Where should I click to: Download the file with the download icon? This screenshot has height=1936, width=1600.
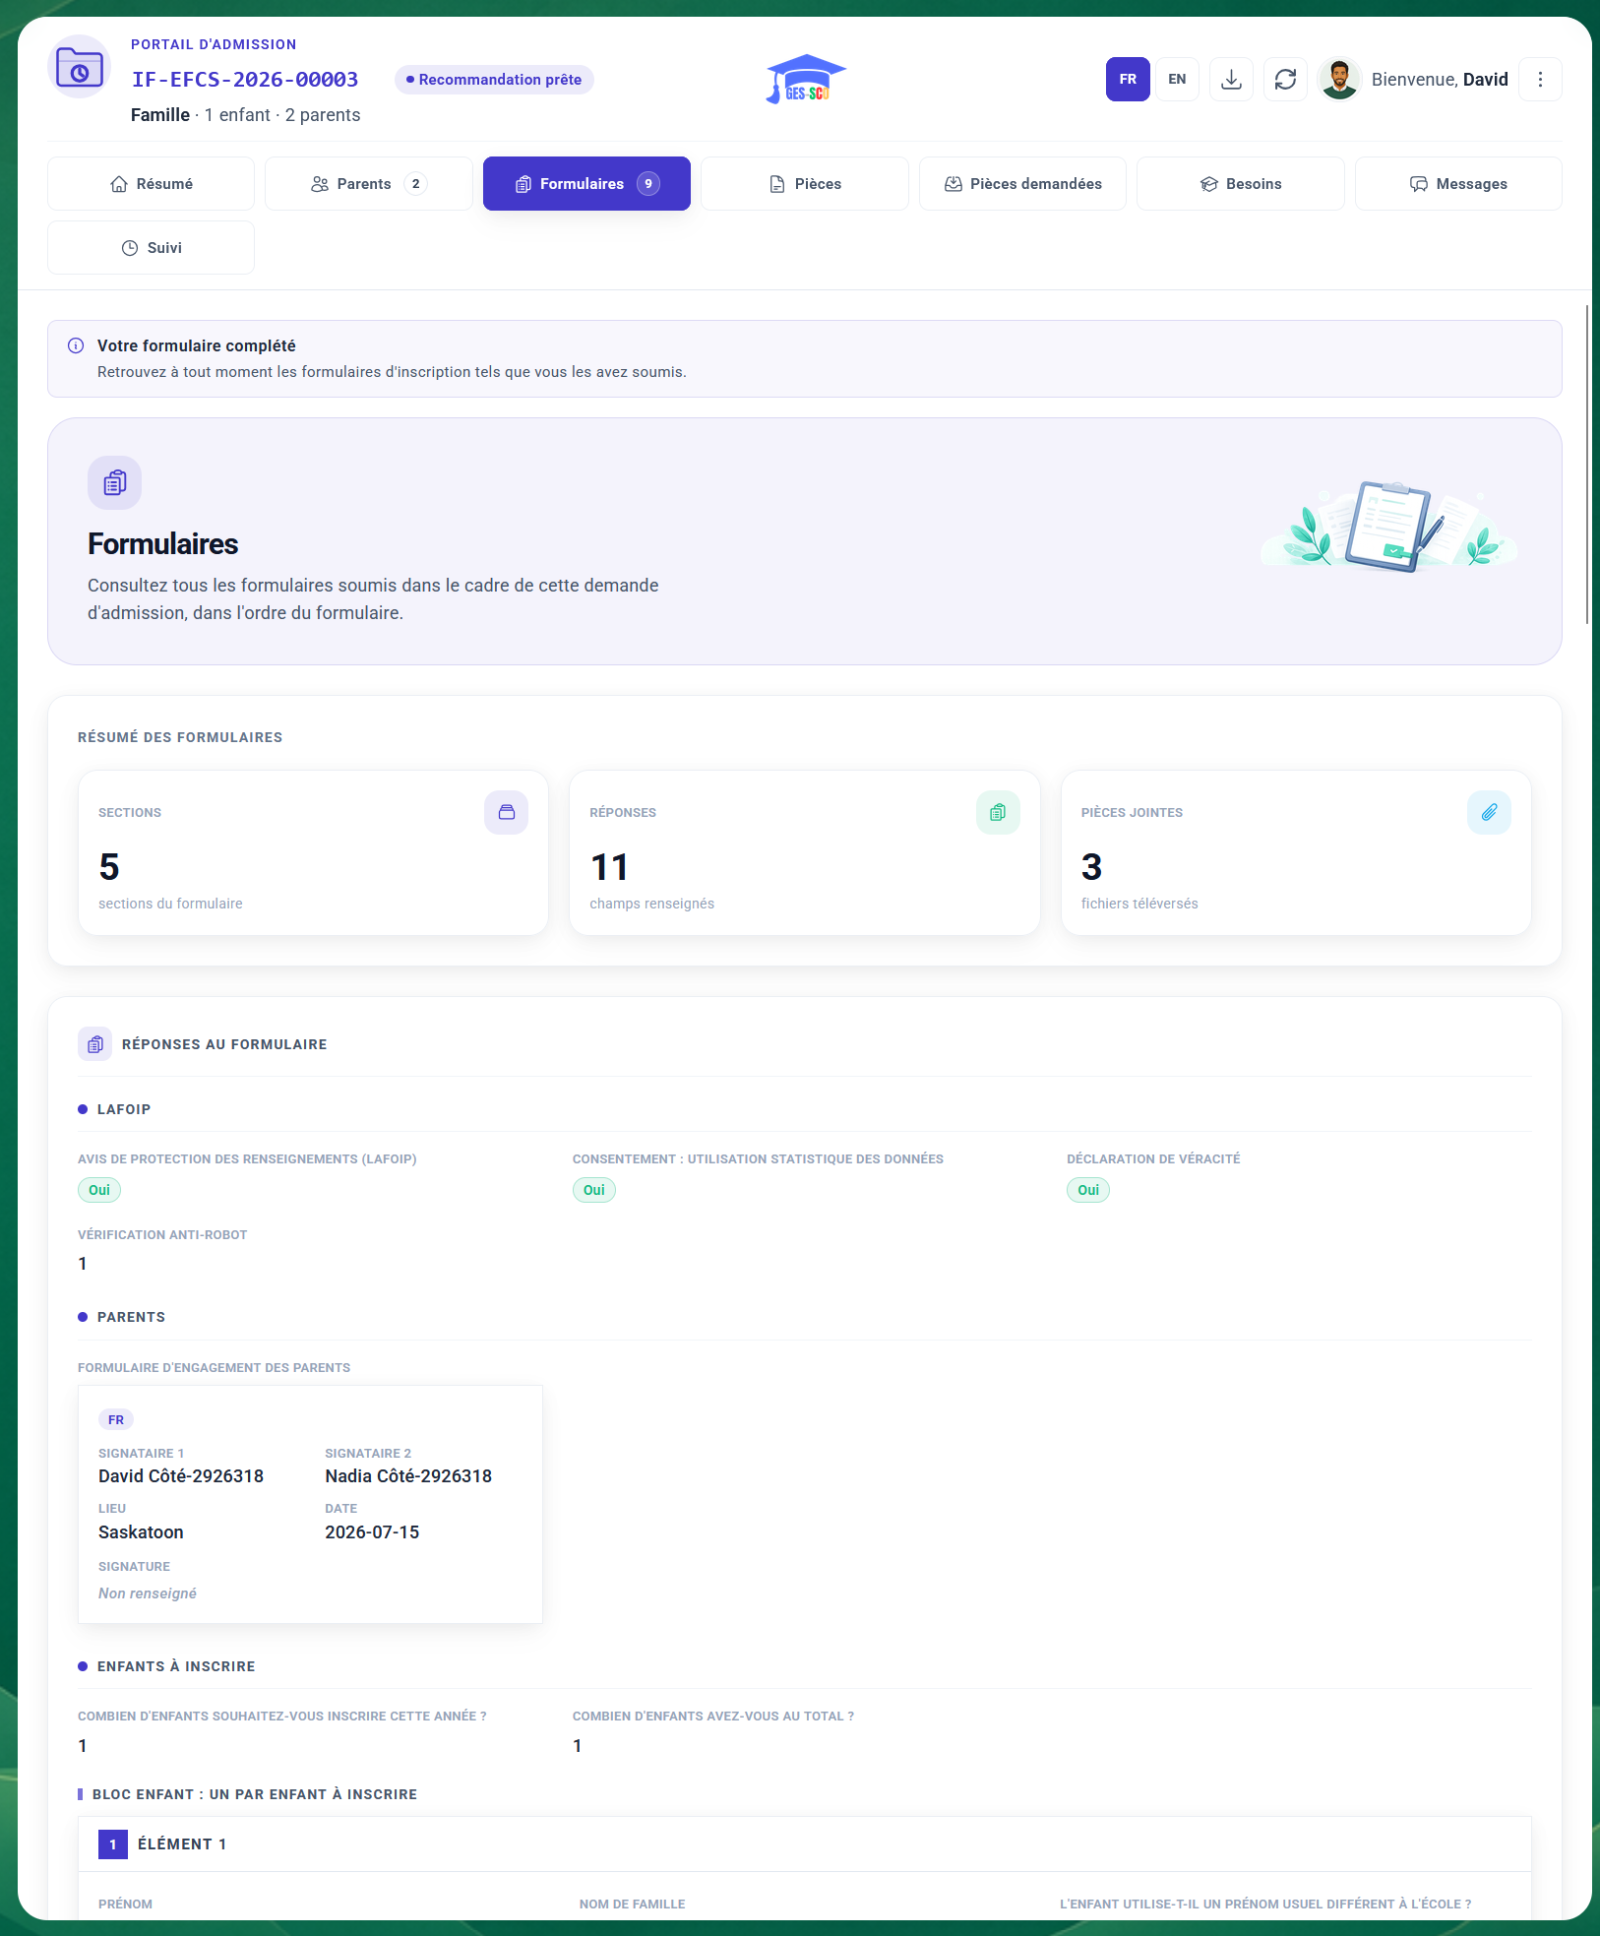point(1231,79)
